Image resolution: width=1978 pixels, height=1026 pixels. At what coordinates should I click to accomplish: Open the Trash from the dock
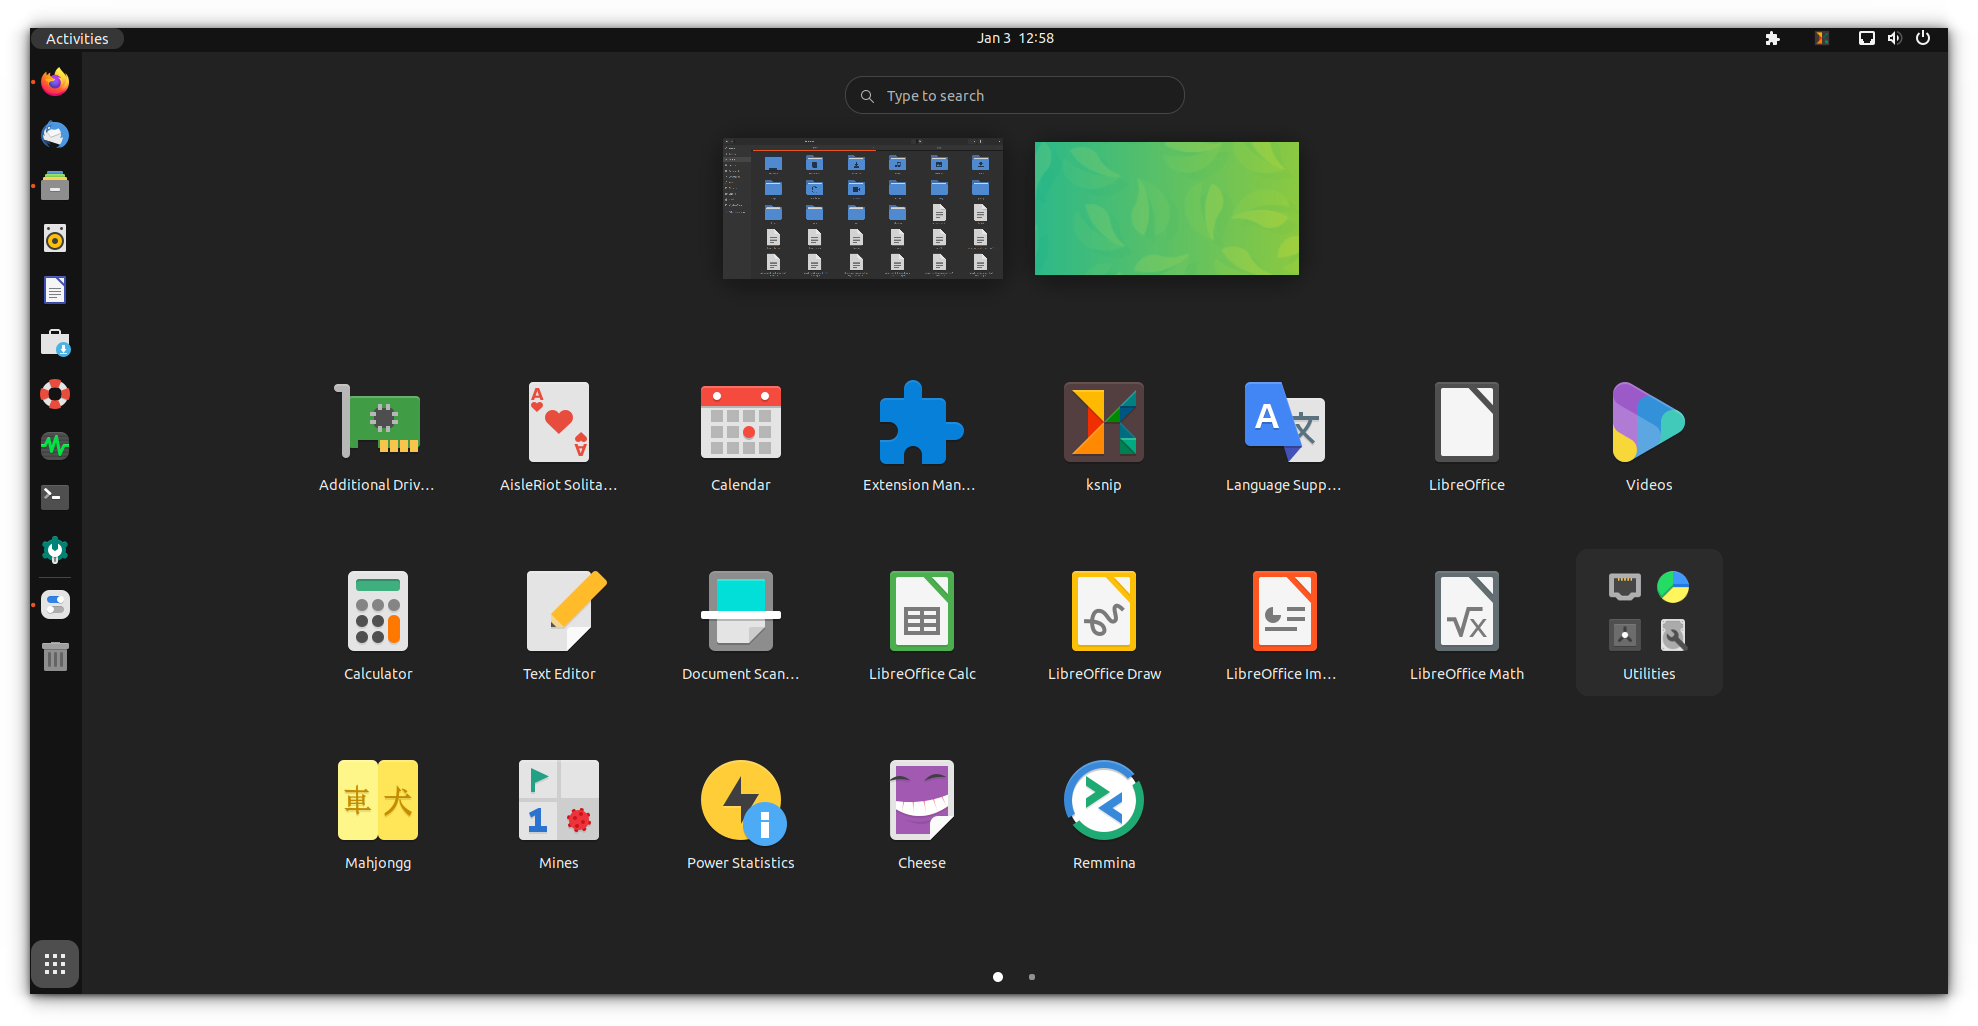55,656
